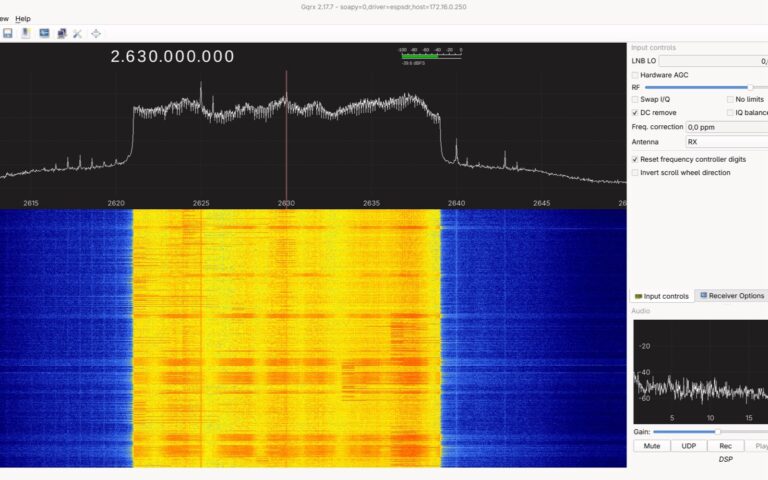Click the LNB LO input field
Image resolution: width=768 pixels, height=480 pixels.
coord(713,61)
